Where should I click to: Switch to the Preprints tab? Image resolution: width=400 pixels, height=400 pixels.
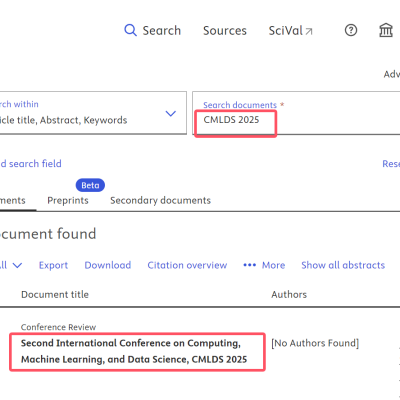[68, 200]
